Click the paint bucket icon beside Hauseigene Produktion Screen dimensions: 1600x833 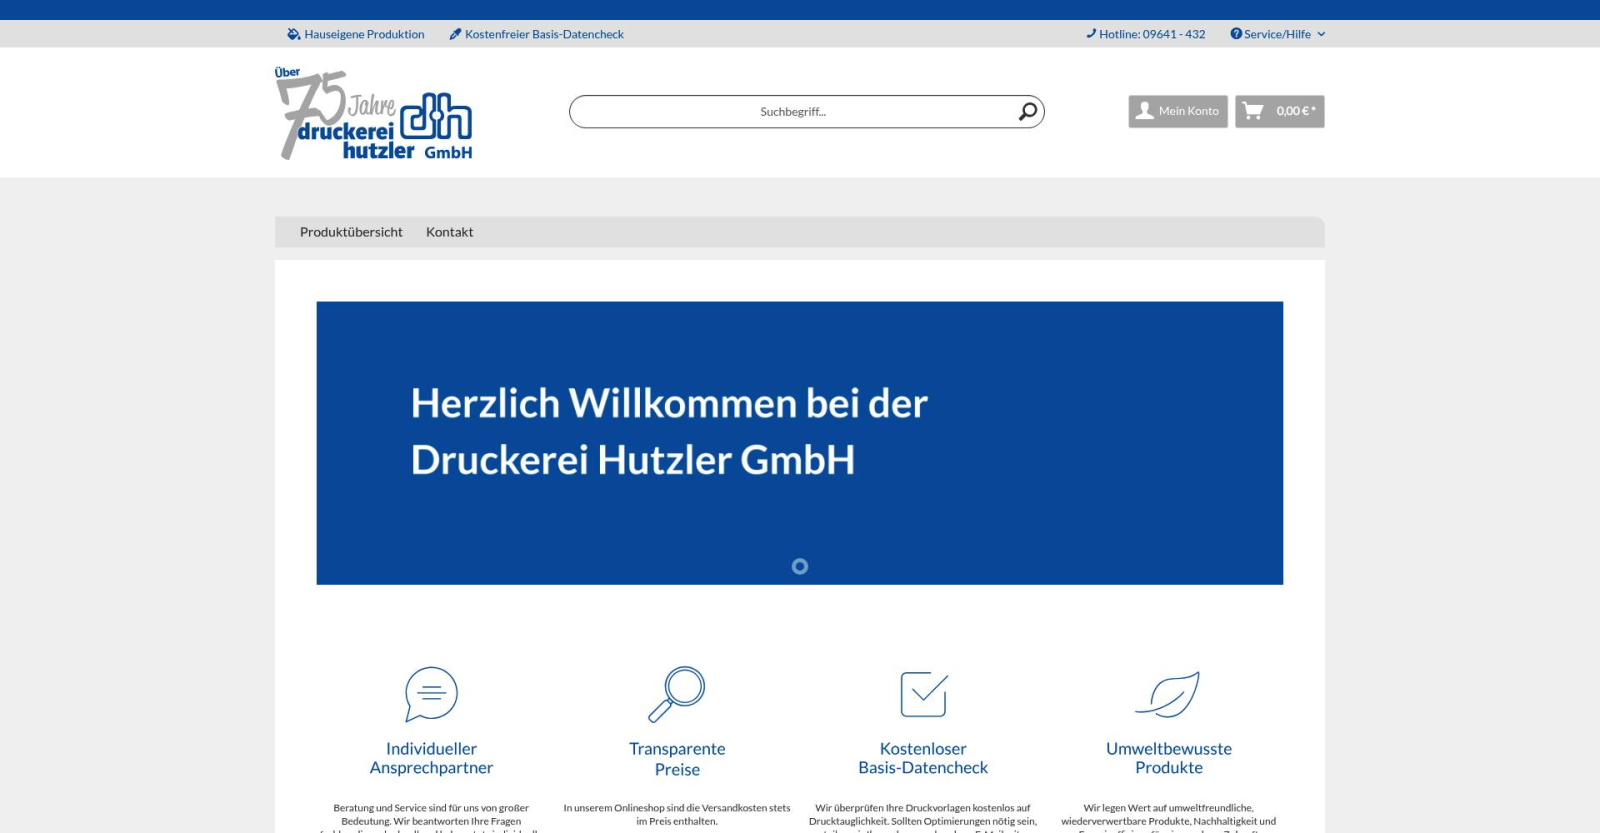point(294,34)
